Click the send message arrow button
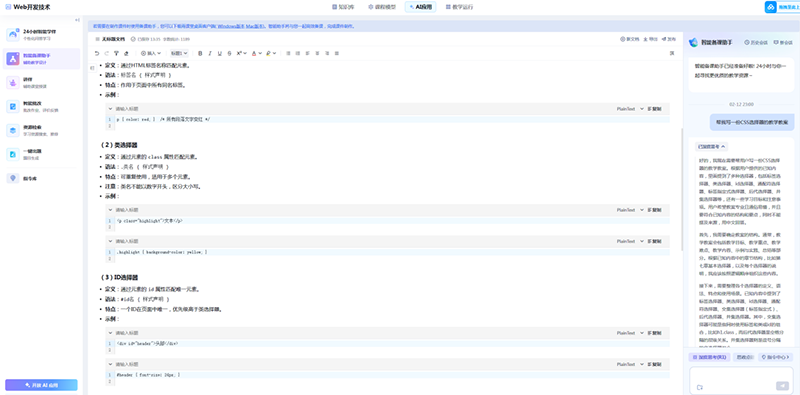 [x=782, y=386]
